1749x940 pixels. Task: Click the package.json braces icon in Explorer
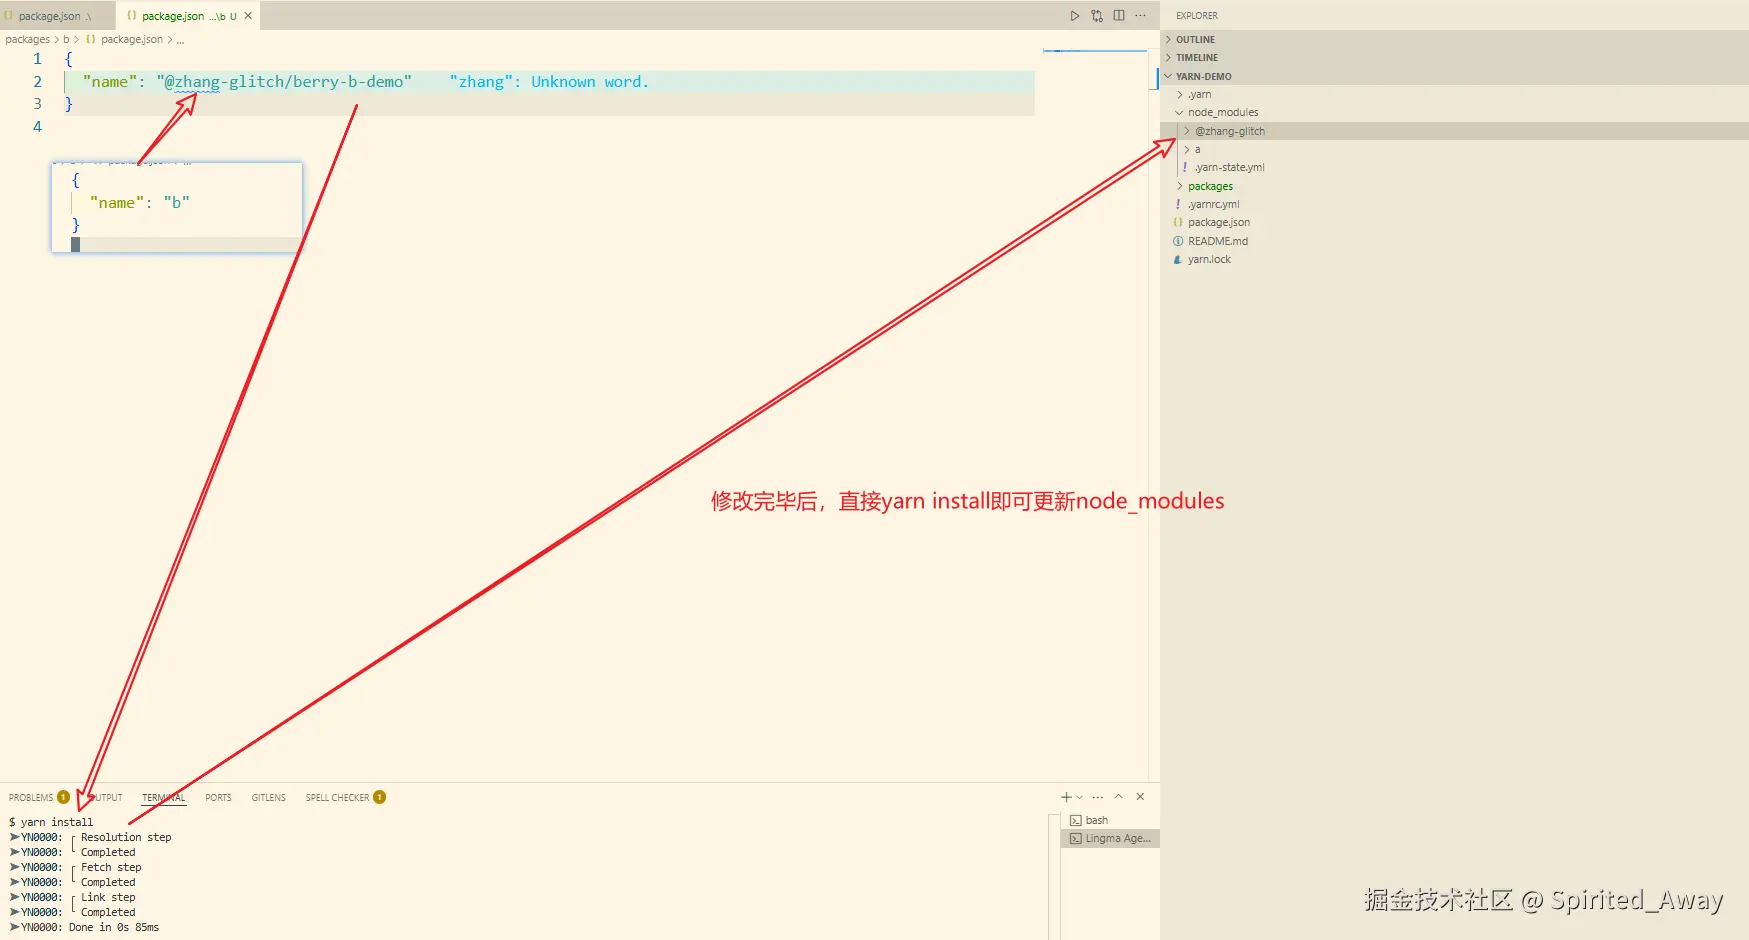click(1178, 223)
